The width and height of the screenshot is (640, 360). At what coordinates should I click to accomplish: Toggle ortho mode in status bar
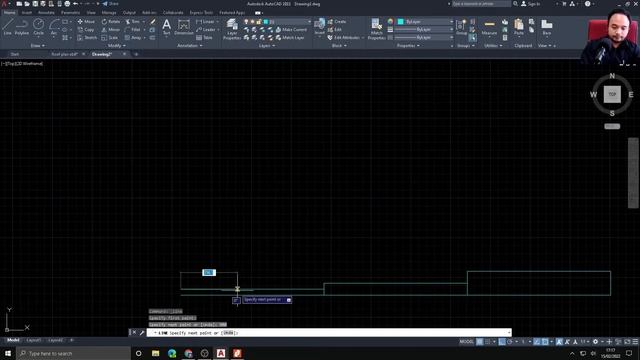[x=502, y=342]
